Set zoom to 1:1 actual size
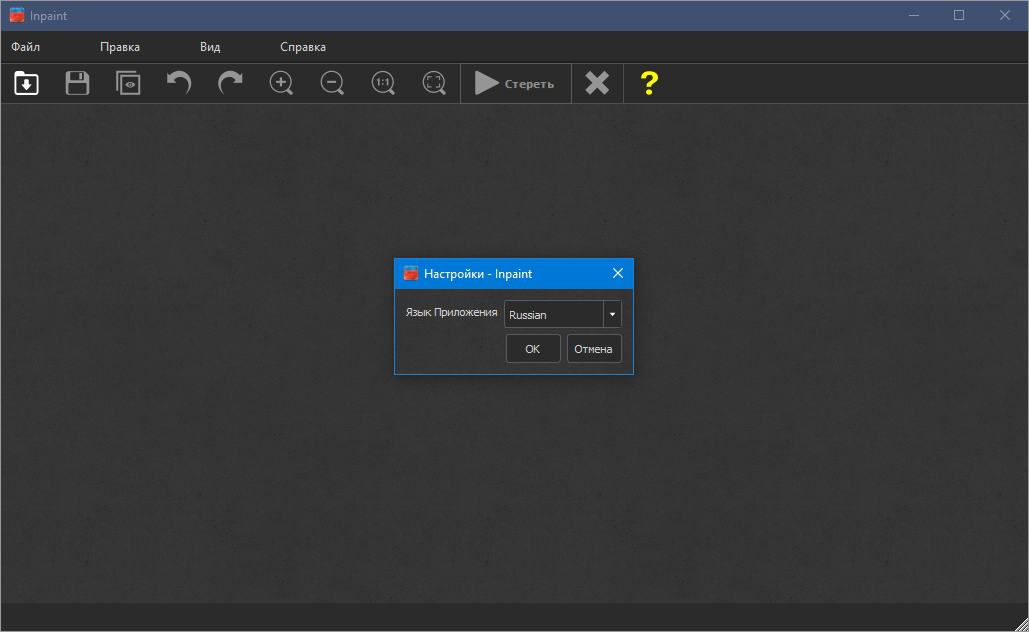Image resolution: width=1029 pixels, height=632 pixels. (x=383, y=83)
